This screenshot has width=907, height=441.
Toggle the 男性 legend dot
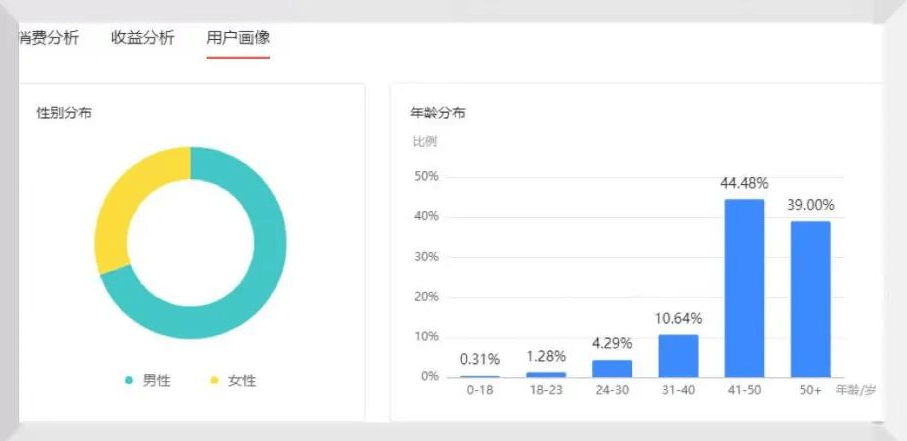point(129,381)
